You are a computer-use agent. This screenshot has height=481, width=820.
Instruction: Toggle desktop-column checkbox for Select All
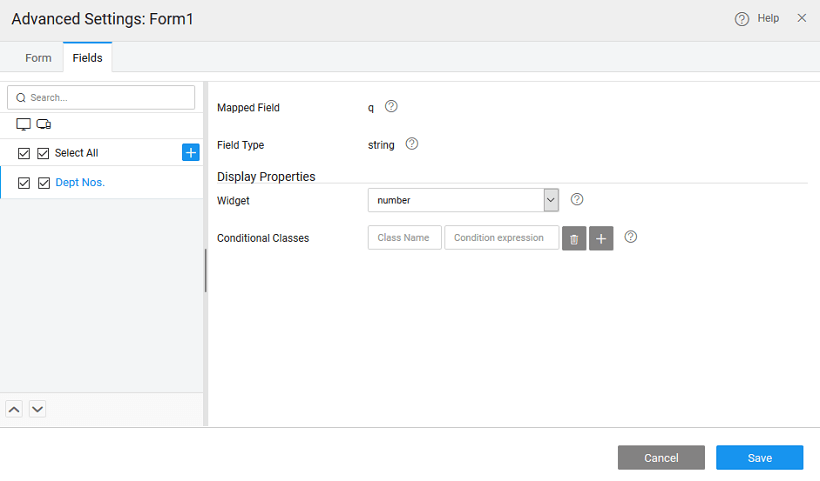(x=24, y=153)
